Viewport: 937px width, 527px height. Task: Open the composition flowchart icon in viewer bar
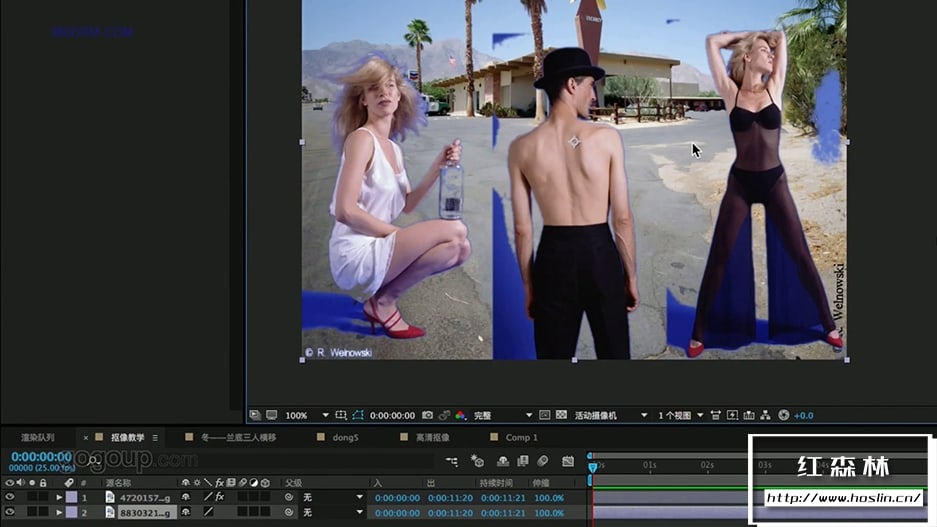coord(765,415)
